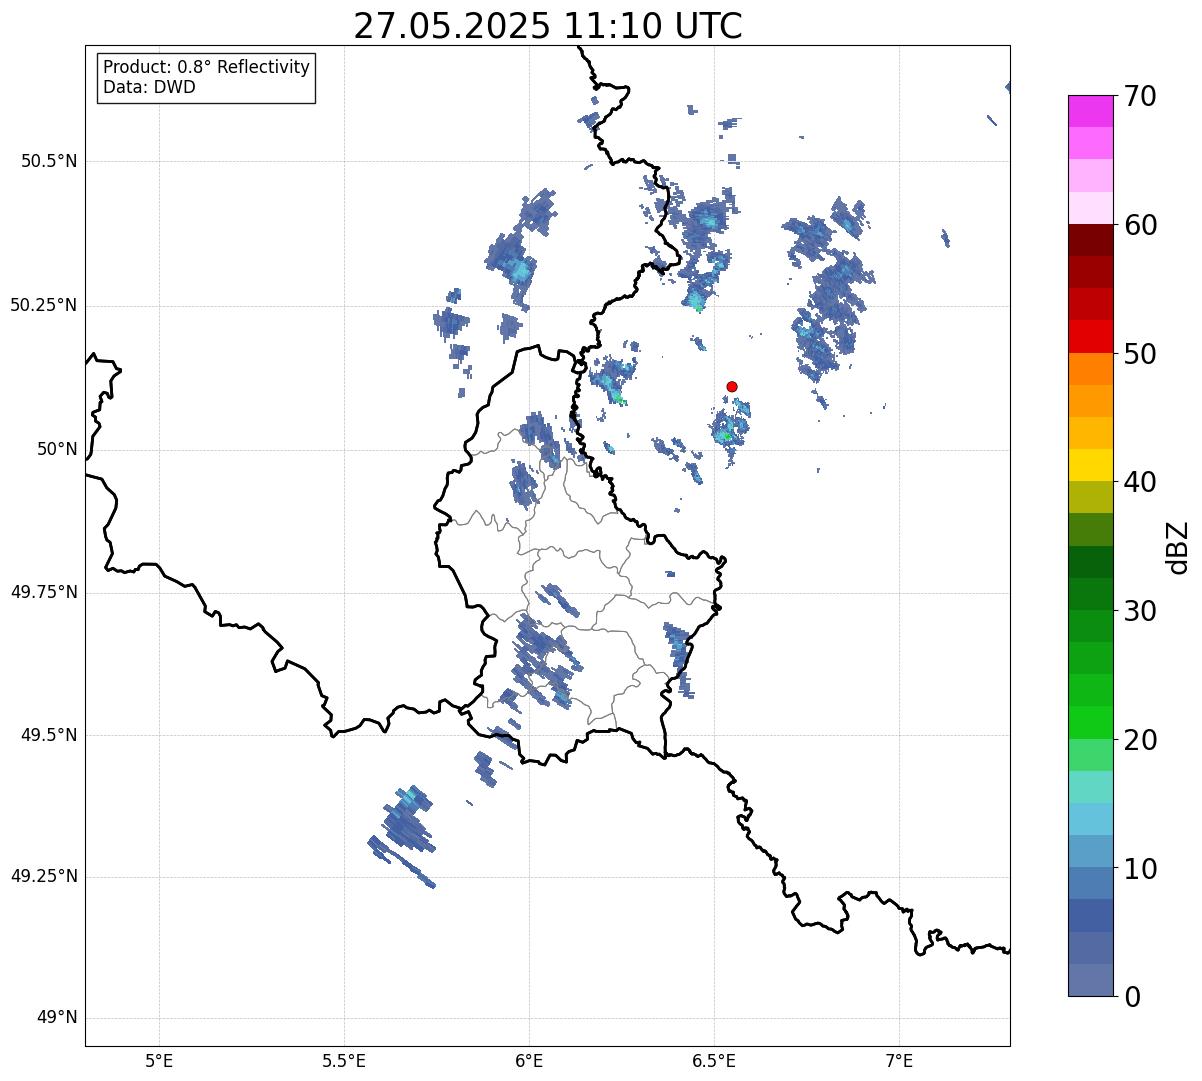Click the olive colorbar swatch above 35 dBZ
1202x1081 pixels.
1090,497
